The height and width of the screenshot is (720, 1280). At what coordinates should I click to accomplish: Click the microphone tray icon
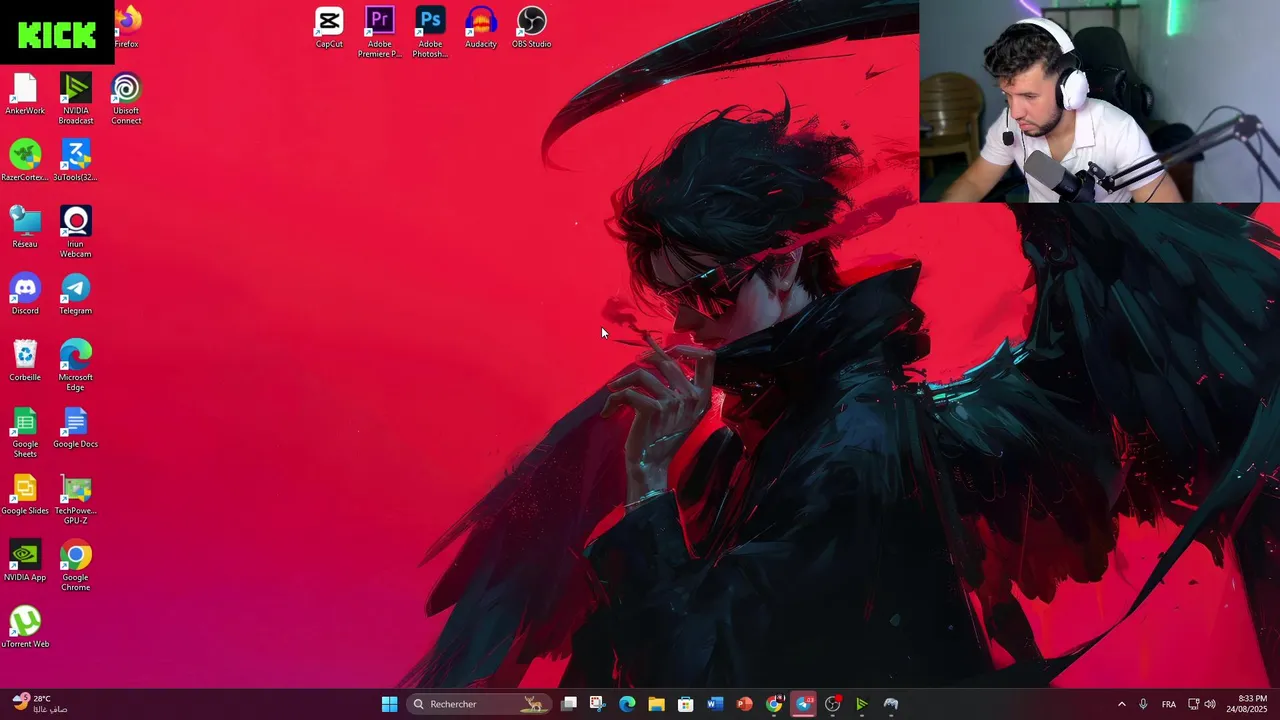pyautogui.click(x=1143, y=704)
